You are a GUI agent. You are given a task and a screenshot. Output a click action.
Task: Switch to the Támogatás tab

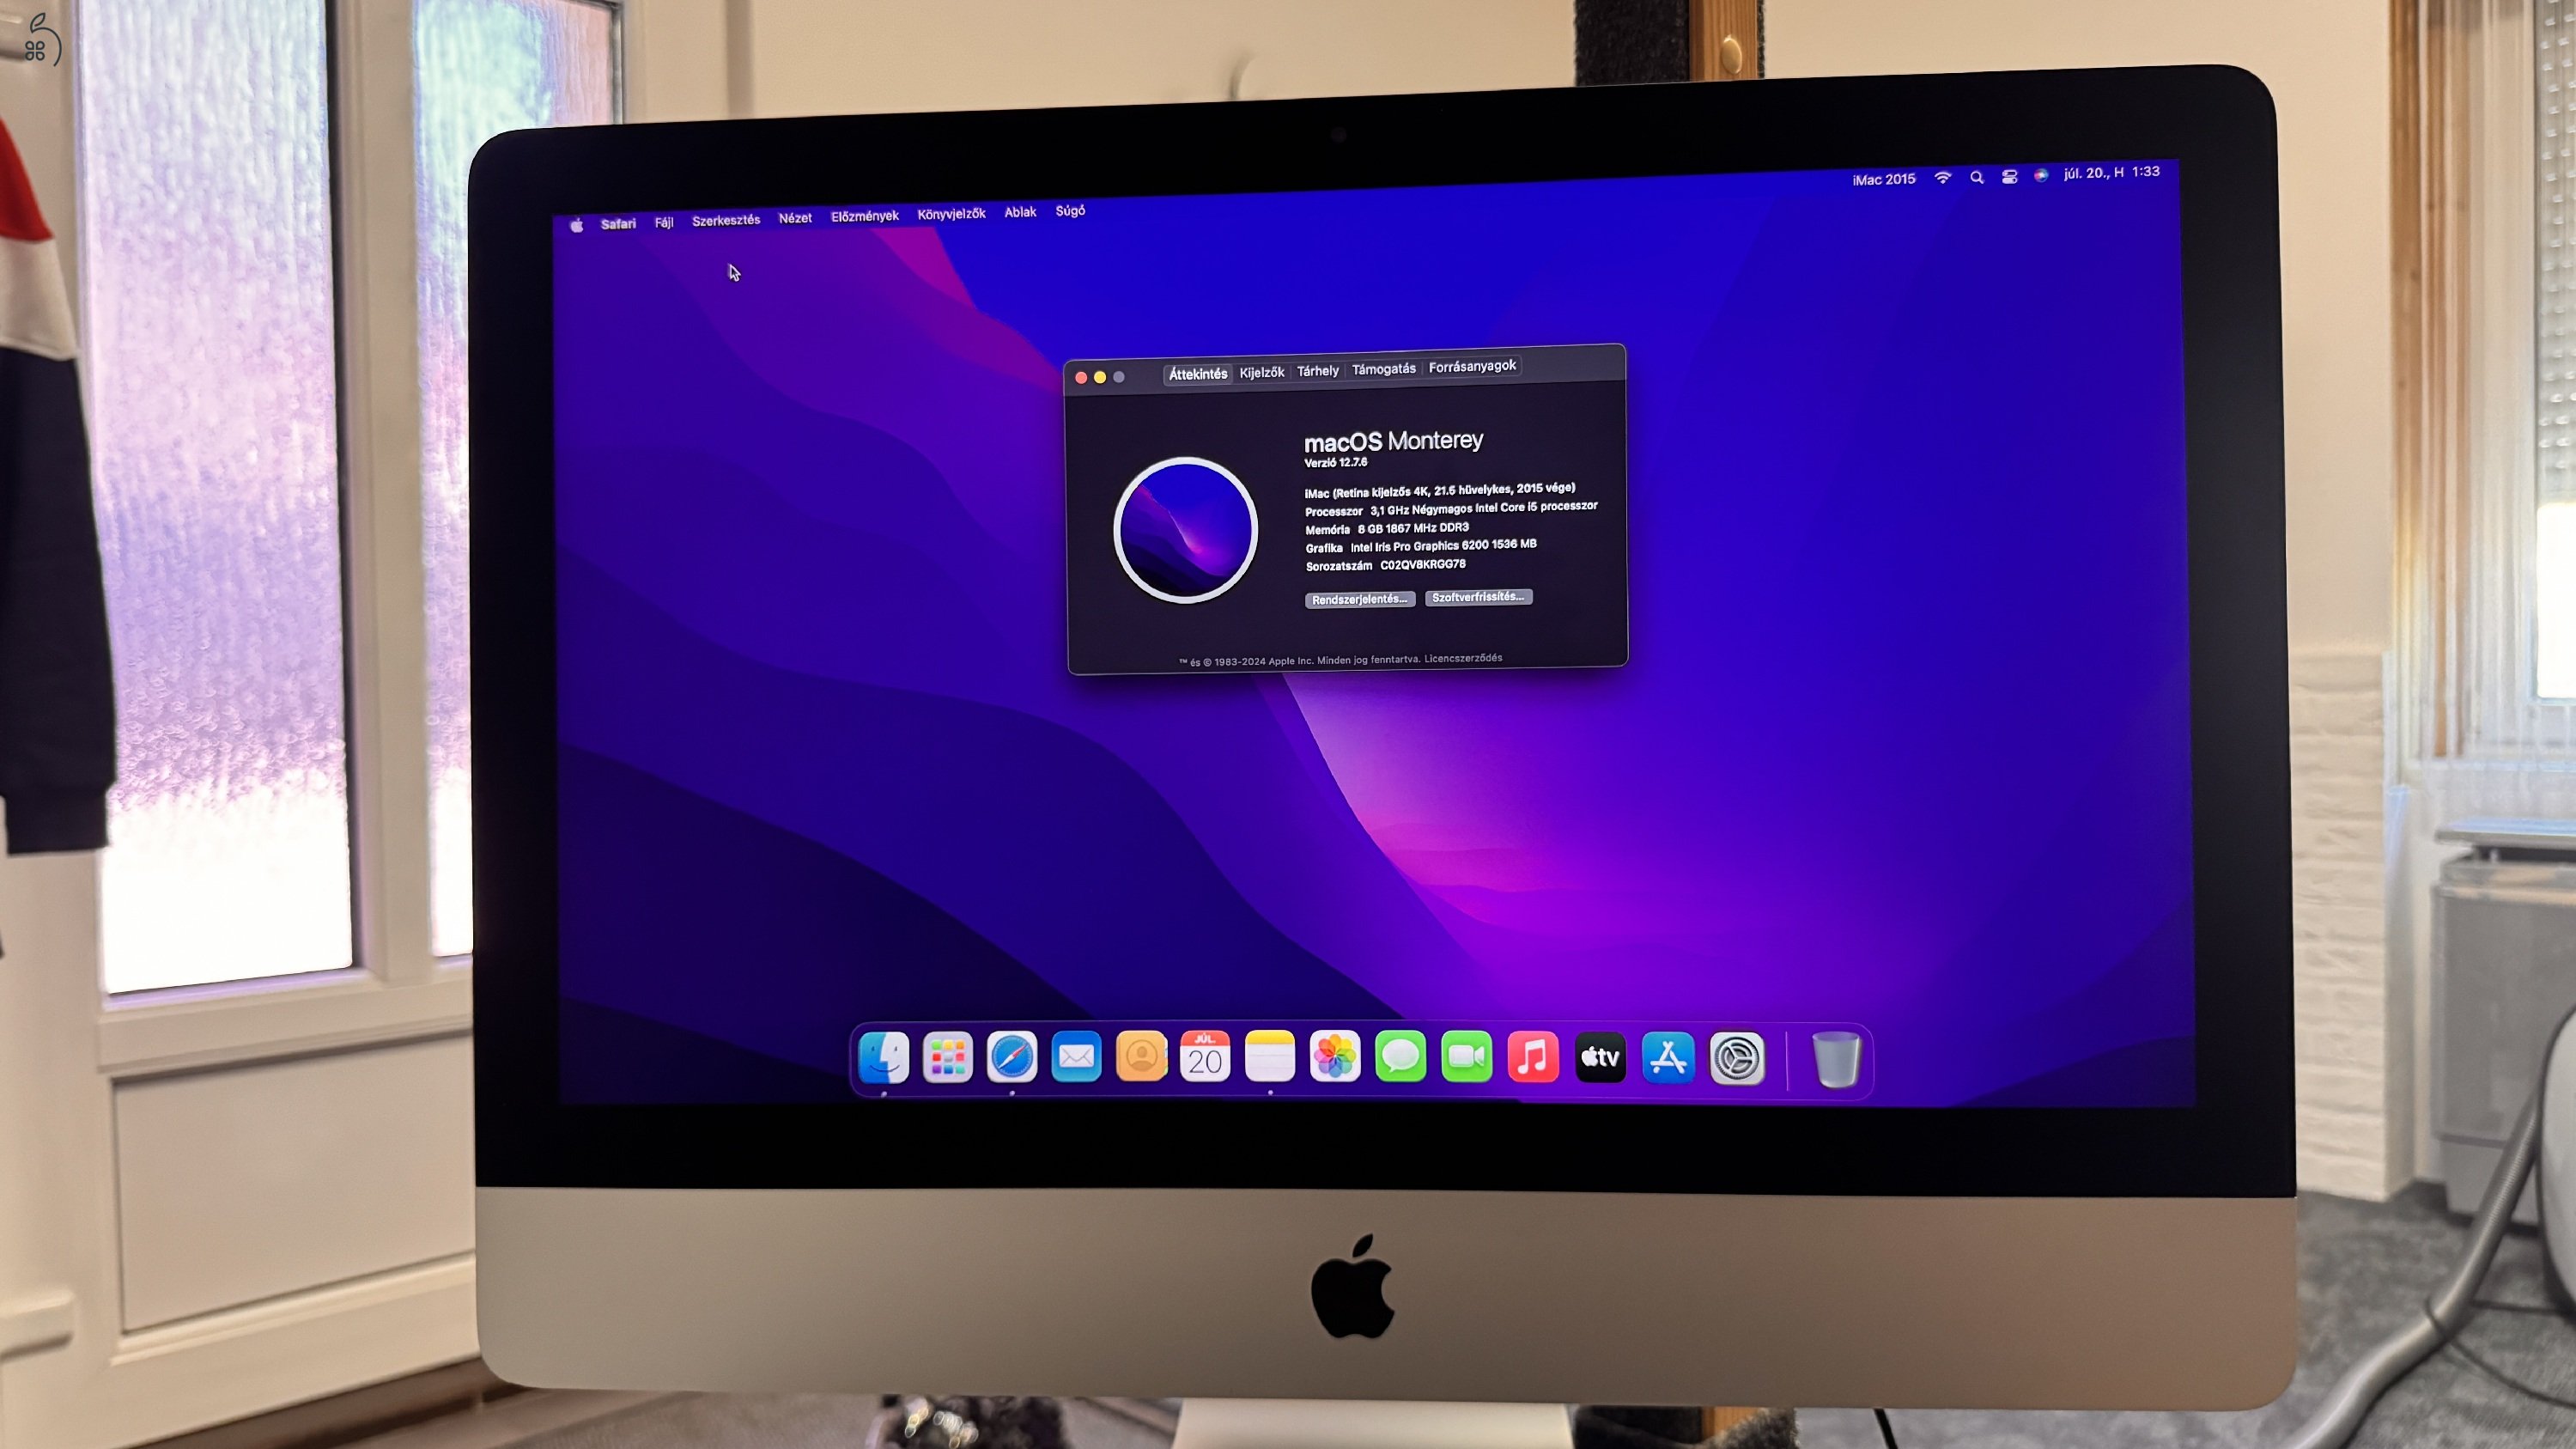(x=1384, y=369)
